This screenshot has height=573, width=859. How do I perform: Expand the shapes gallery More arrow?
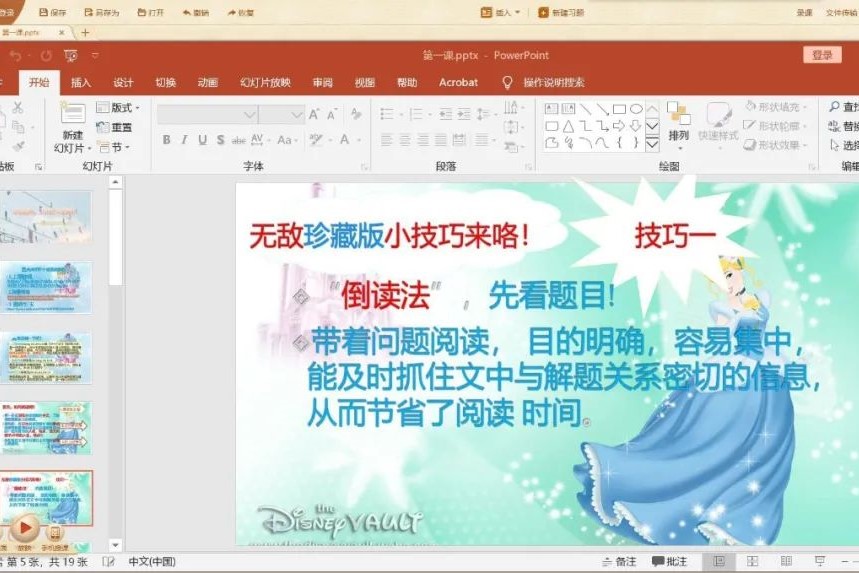652,144
